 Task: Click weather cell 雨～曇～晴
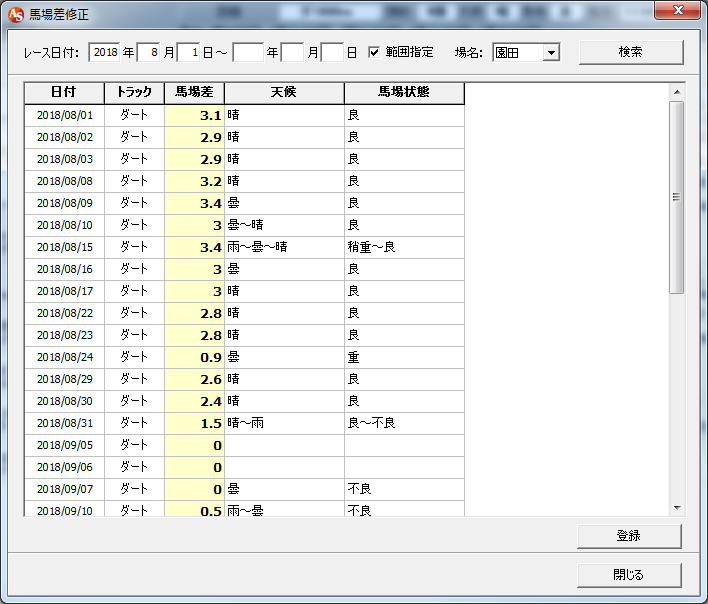pyautogui.click(x=284, y=248)
